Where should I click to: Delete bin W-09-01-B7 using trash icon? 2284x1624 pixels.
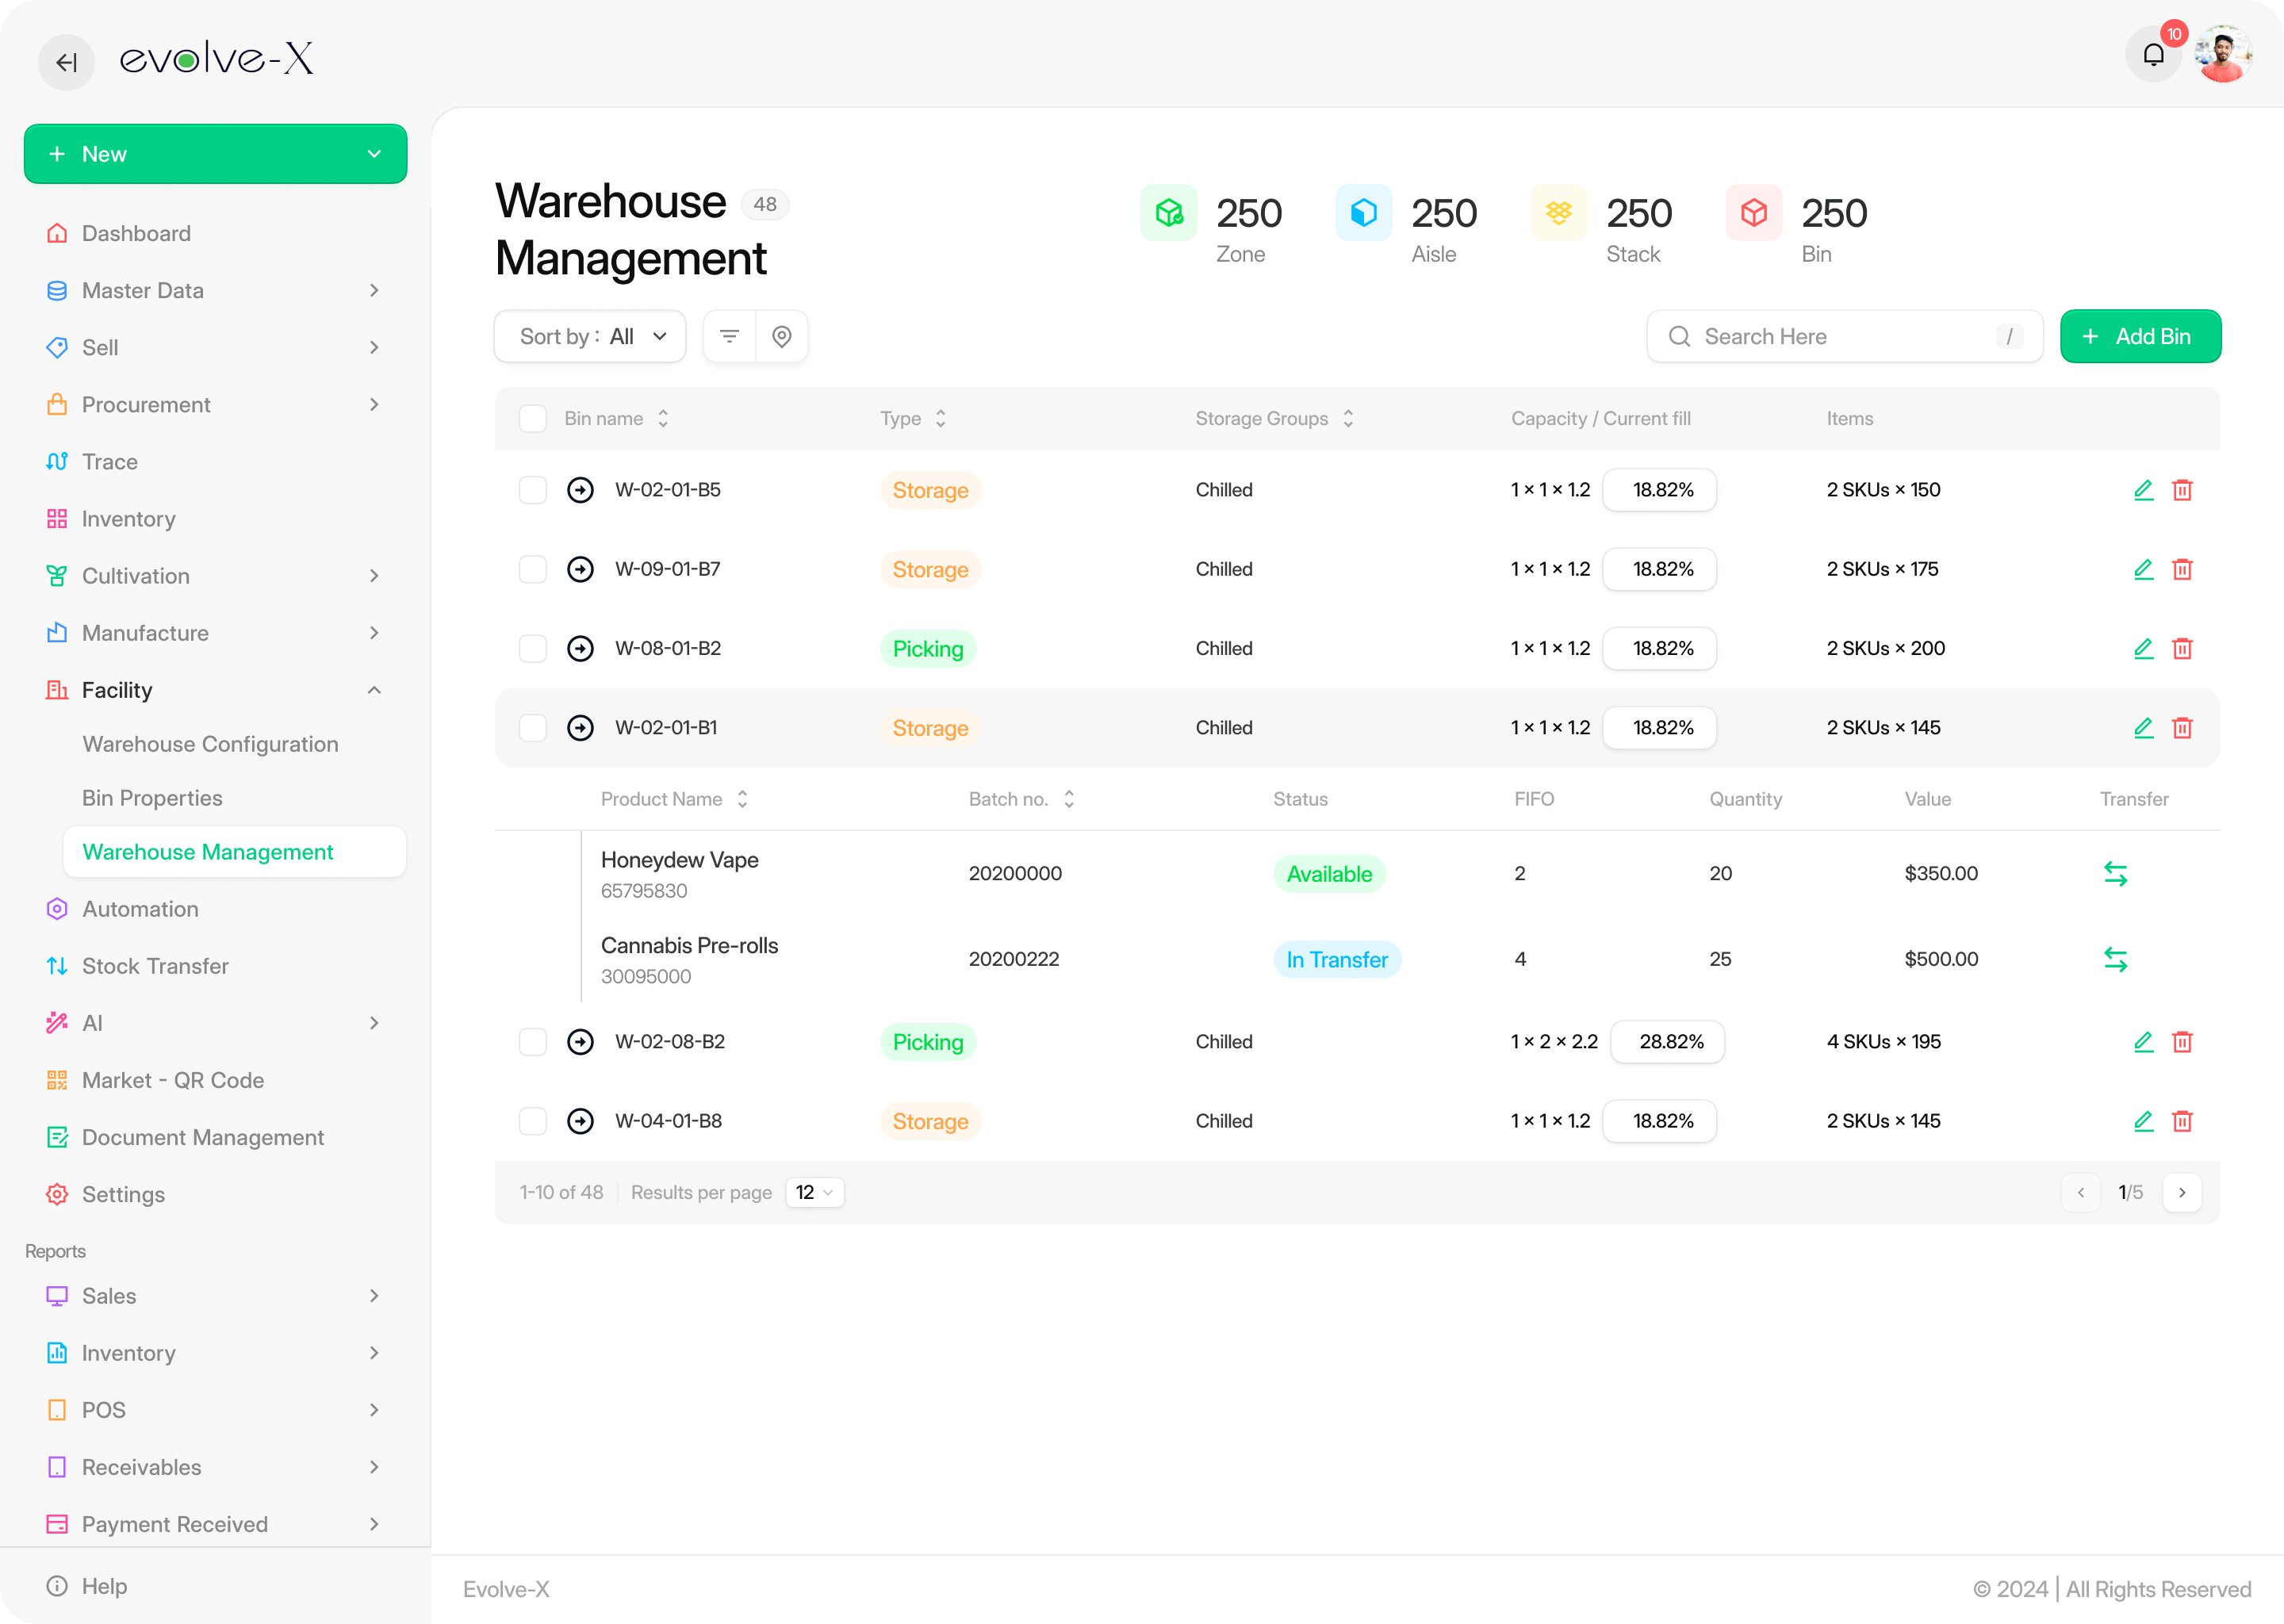click(x=2182, y=569)
